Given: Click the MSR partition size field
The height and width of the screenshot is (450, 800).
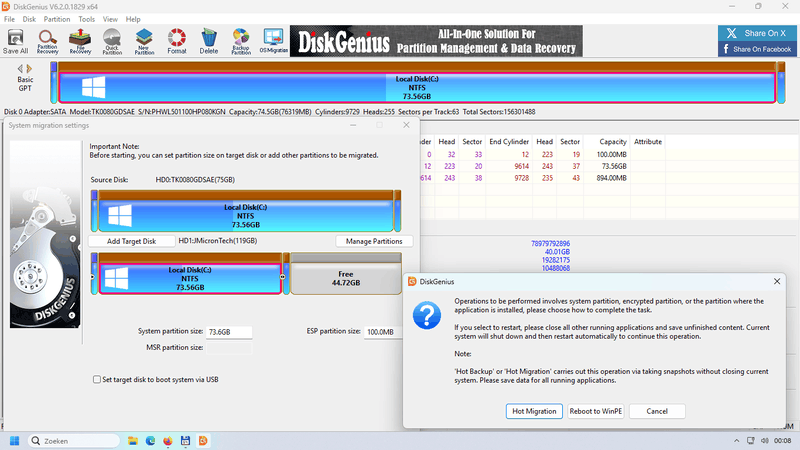Looking at the screenshot, I should (x=229, y=348).
